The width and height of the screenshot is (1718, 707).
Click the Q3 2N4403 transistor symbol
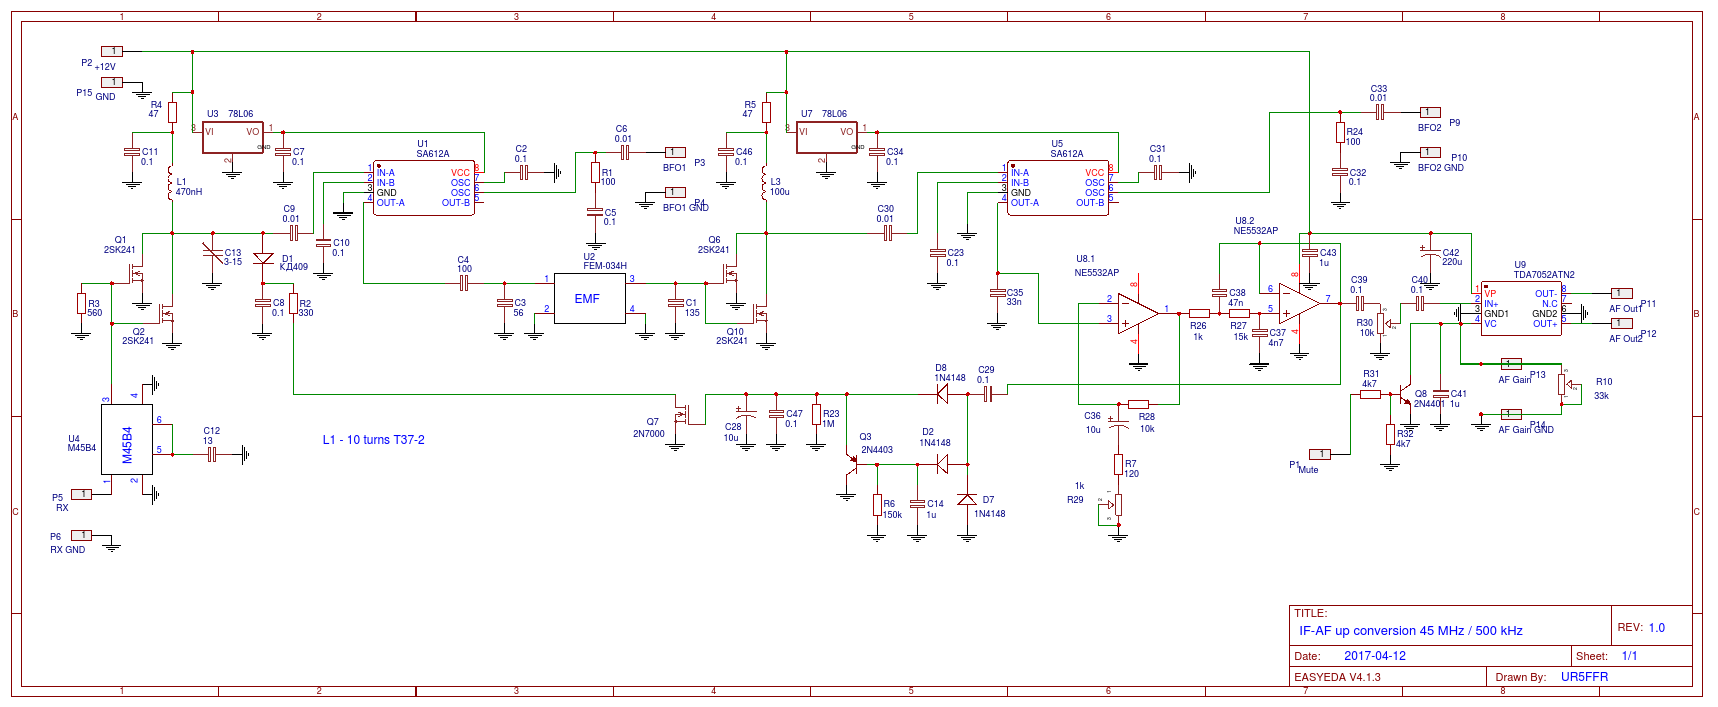click(x=851, y=462)
